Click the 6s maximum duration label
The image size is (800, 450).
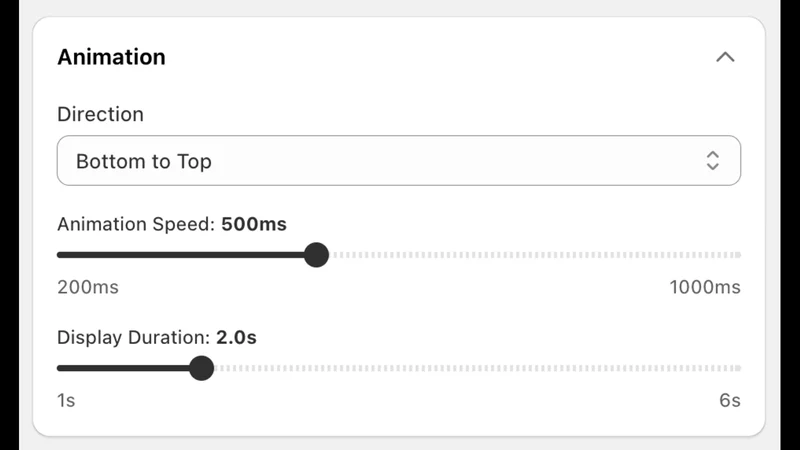coord(730,401)
